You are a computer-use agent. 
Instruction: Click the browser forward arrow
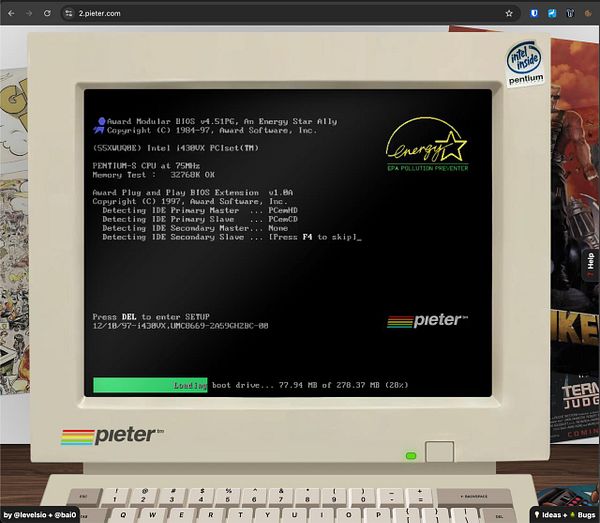(29, 13)
